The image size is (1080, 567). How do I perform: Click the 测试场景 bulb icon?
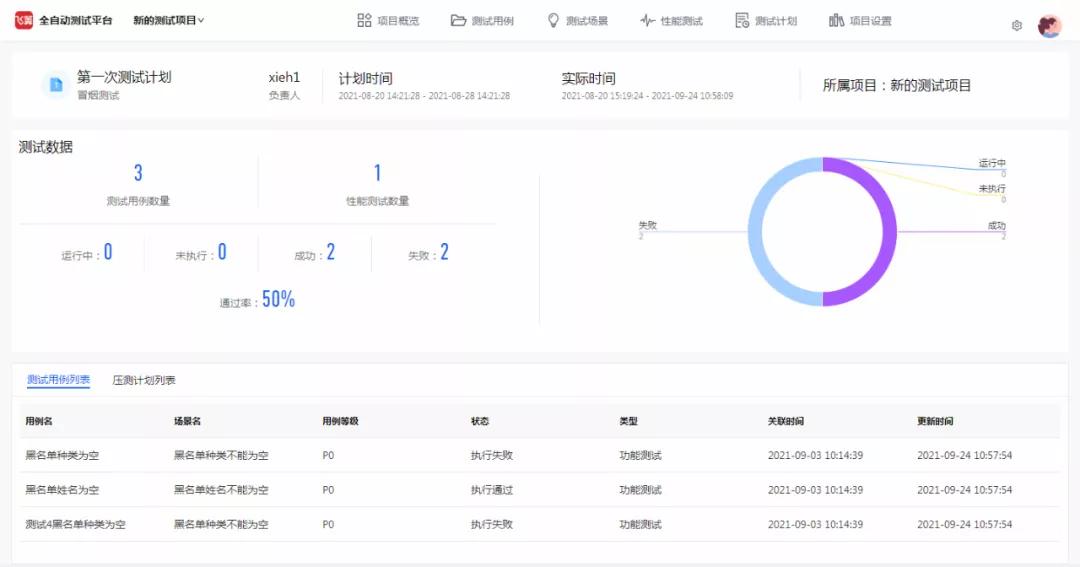point(553,21)
